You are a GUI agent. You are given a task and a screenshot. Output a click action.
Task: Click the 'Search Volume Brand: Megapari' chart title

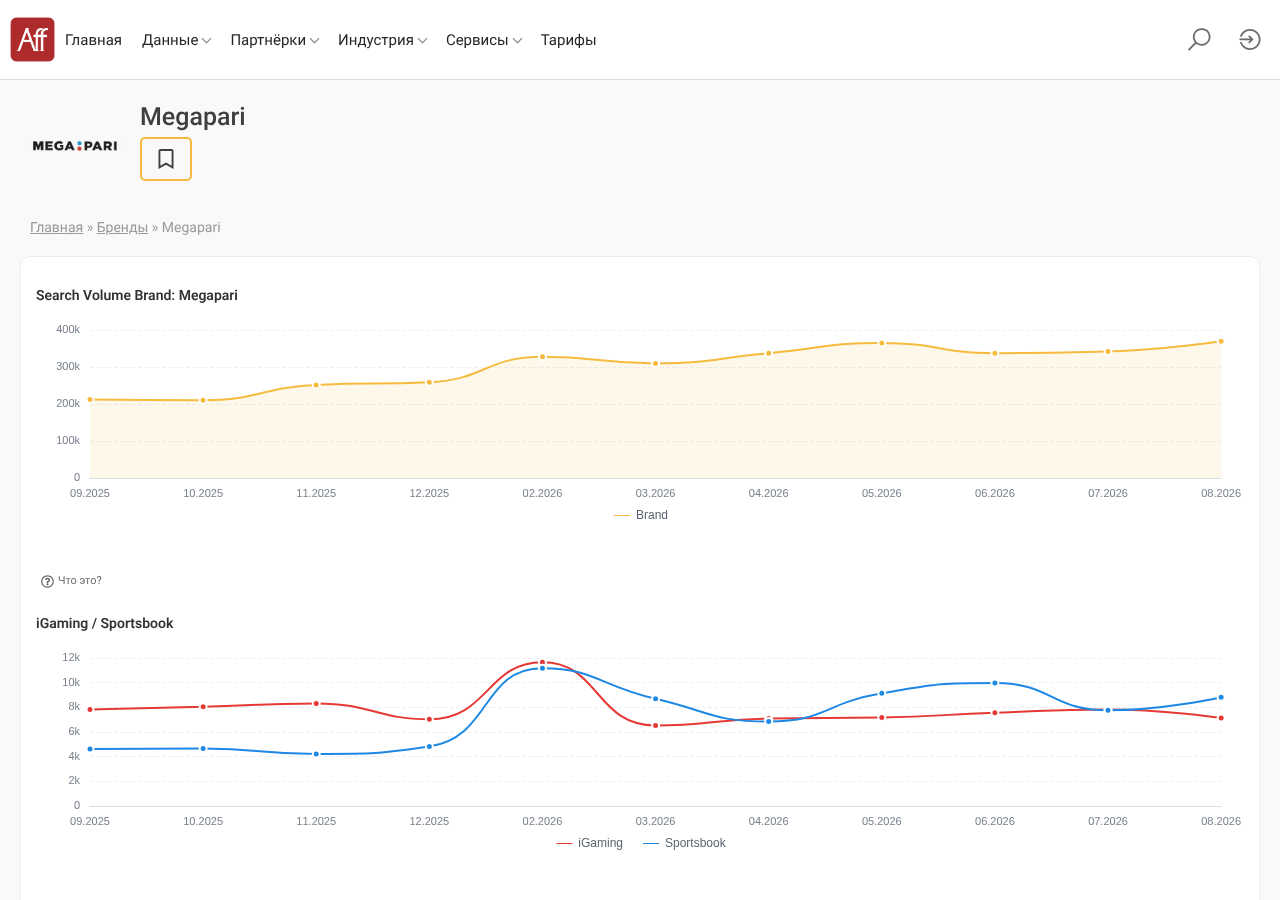point(137,295)
